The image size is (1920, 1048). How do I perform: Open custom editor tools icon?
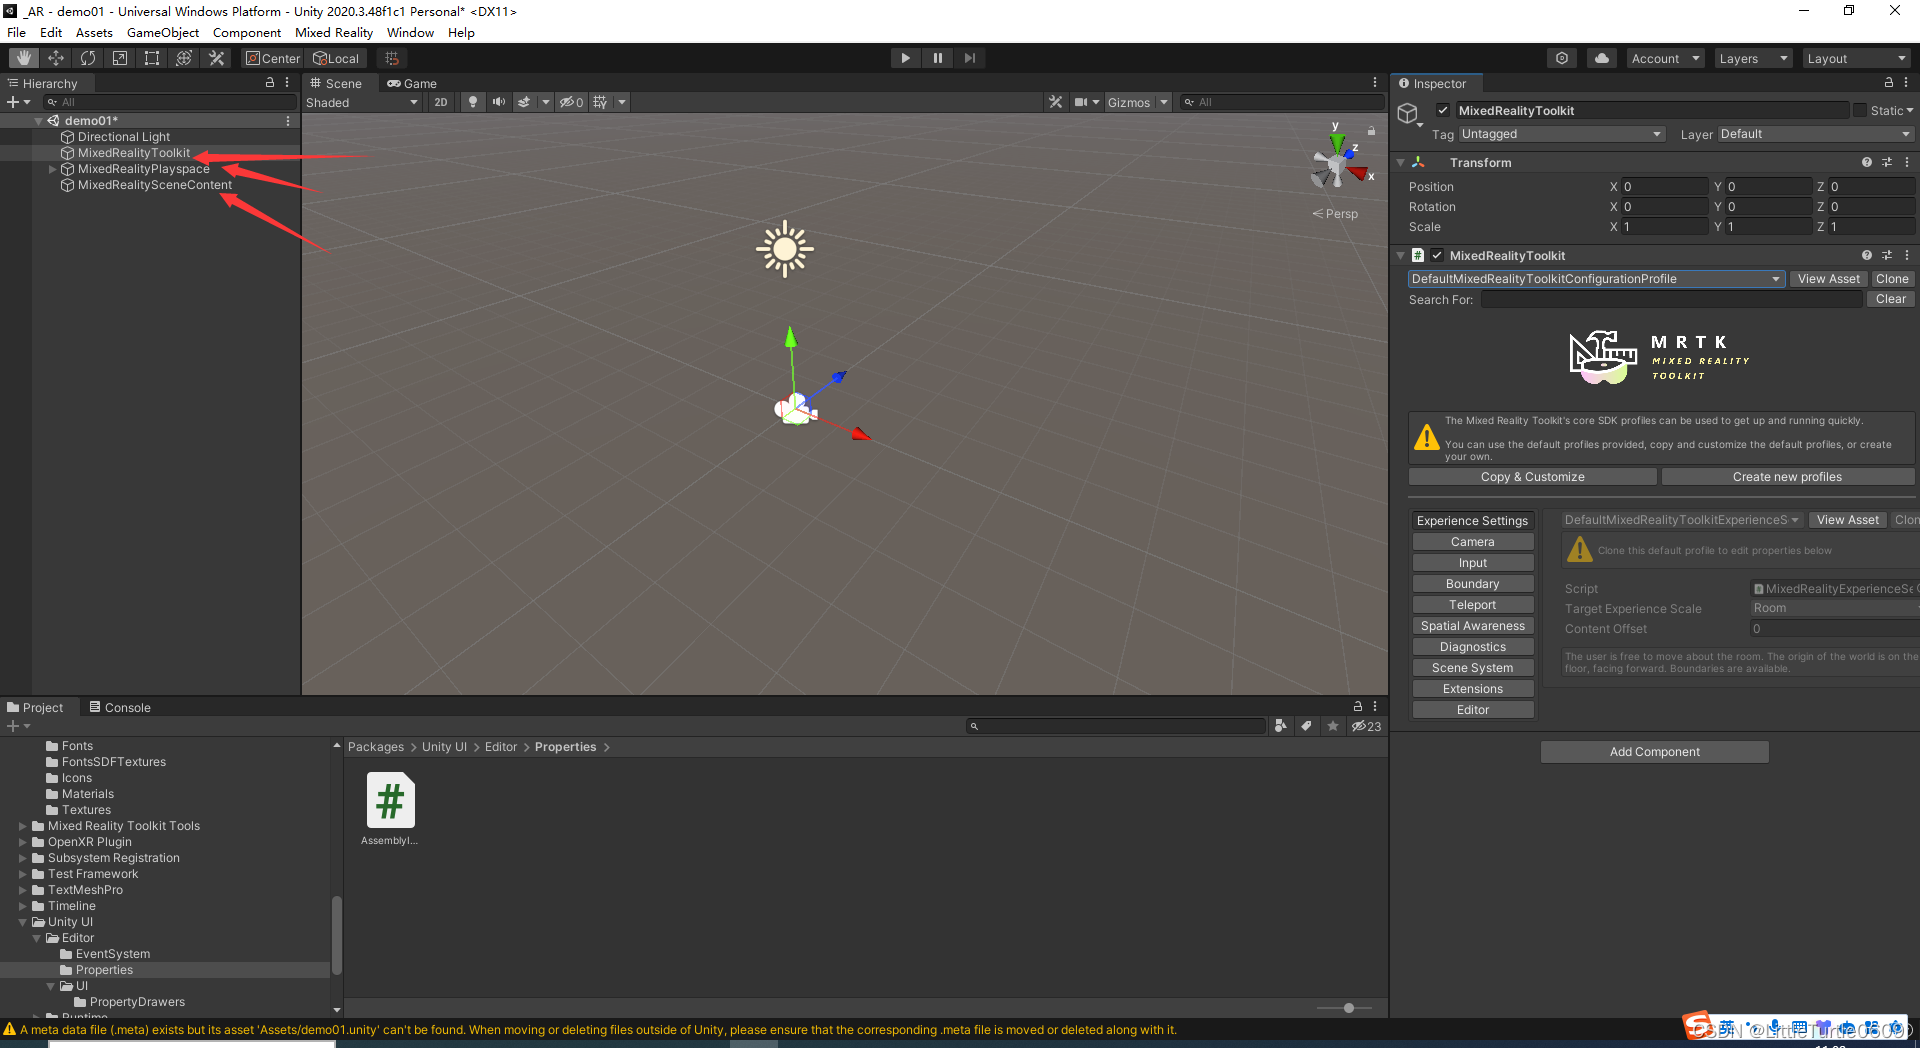(x=216, y=58)
